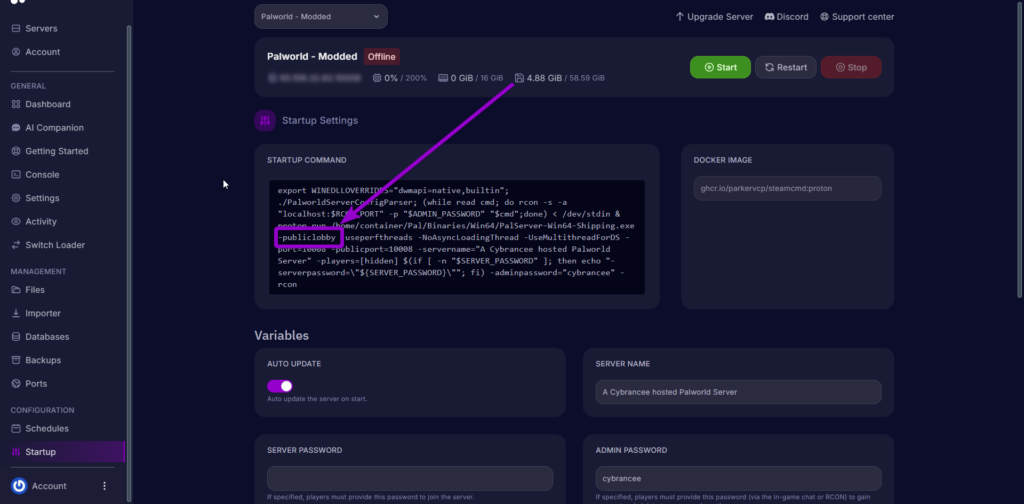Open Switch Loader in sidebar
The height and width of the screenshot is (504, 1024).
(54, 245)
